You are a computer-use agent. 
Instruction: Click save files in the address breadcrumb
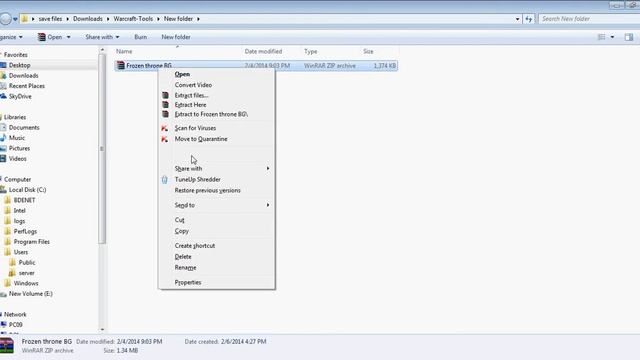pyautogui.click(x=50, y=19)
